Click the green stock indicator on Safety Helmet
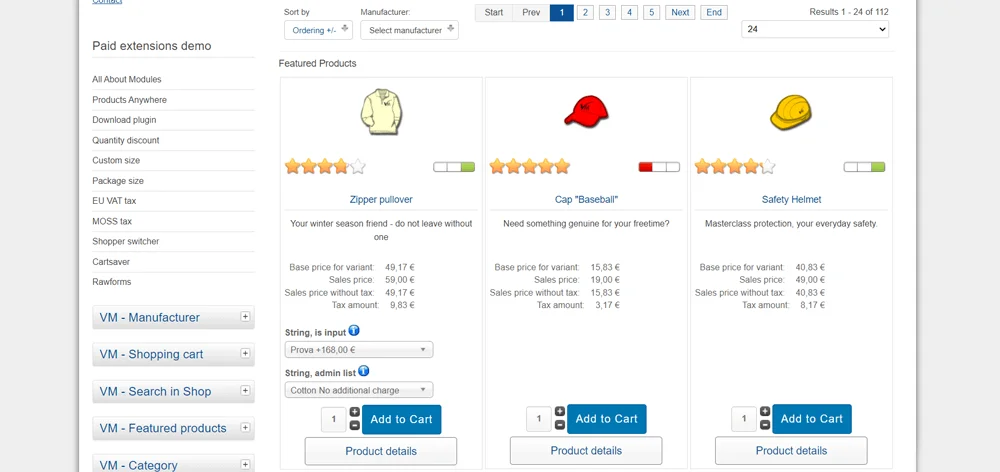The image size is (1000, 472). tap(864, 167)
